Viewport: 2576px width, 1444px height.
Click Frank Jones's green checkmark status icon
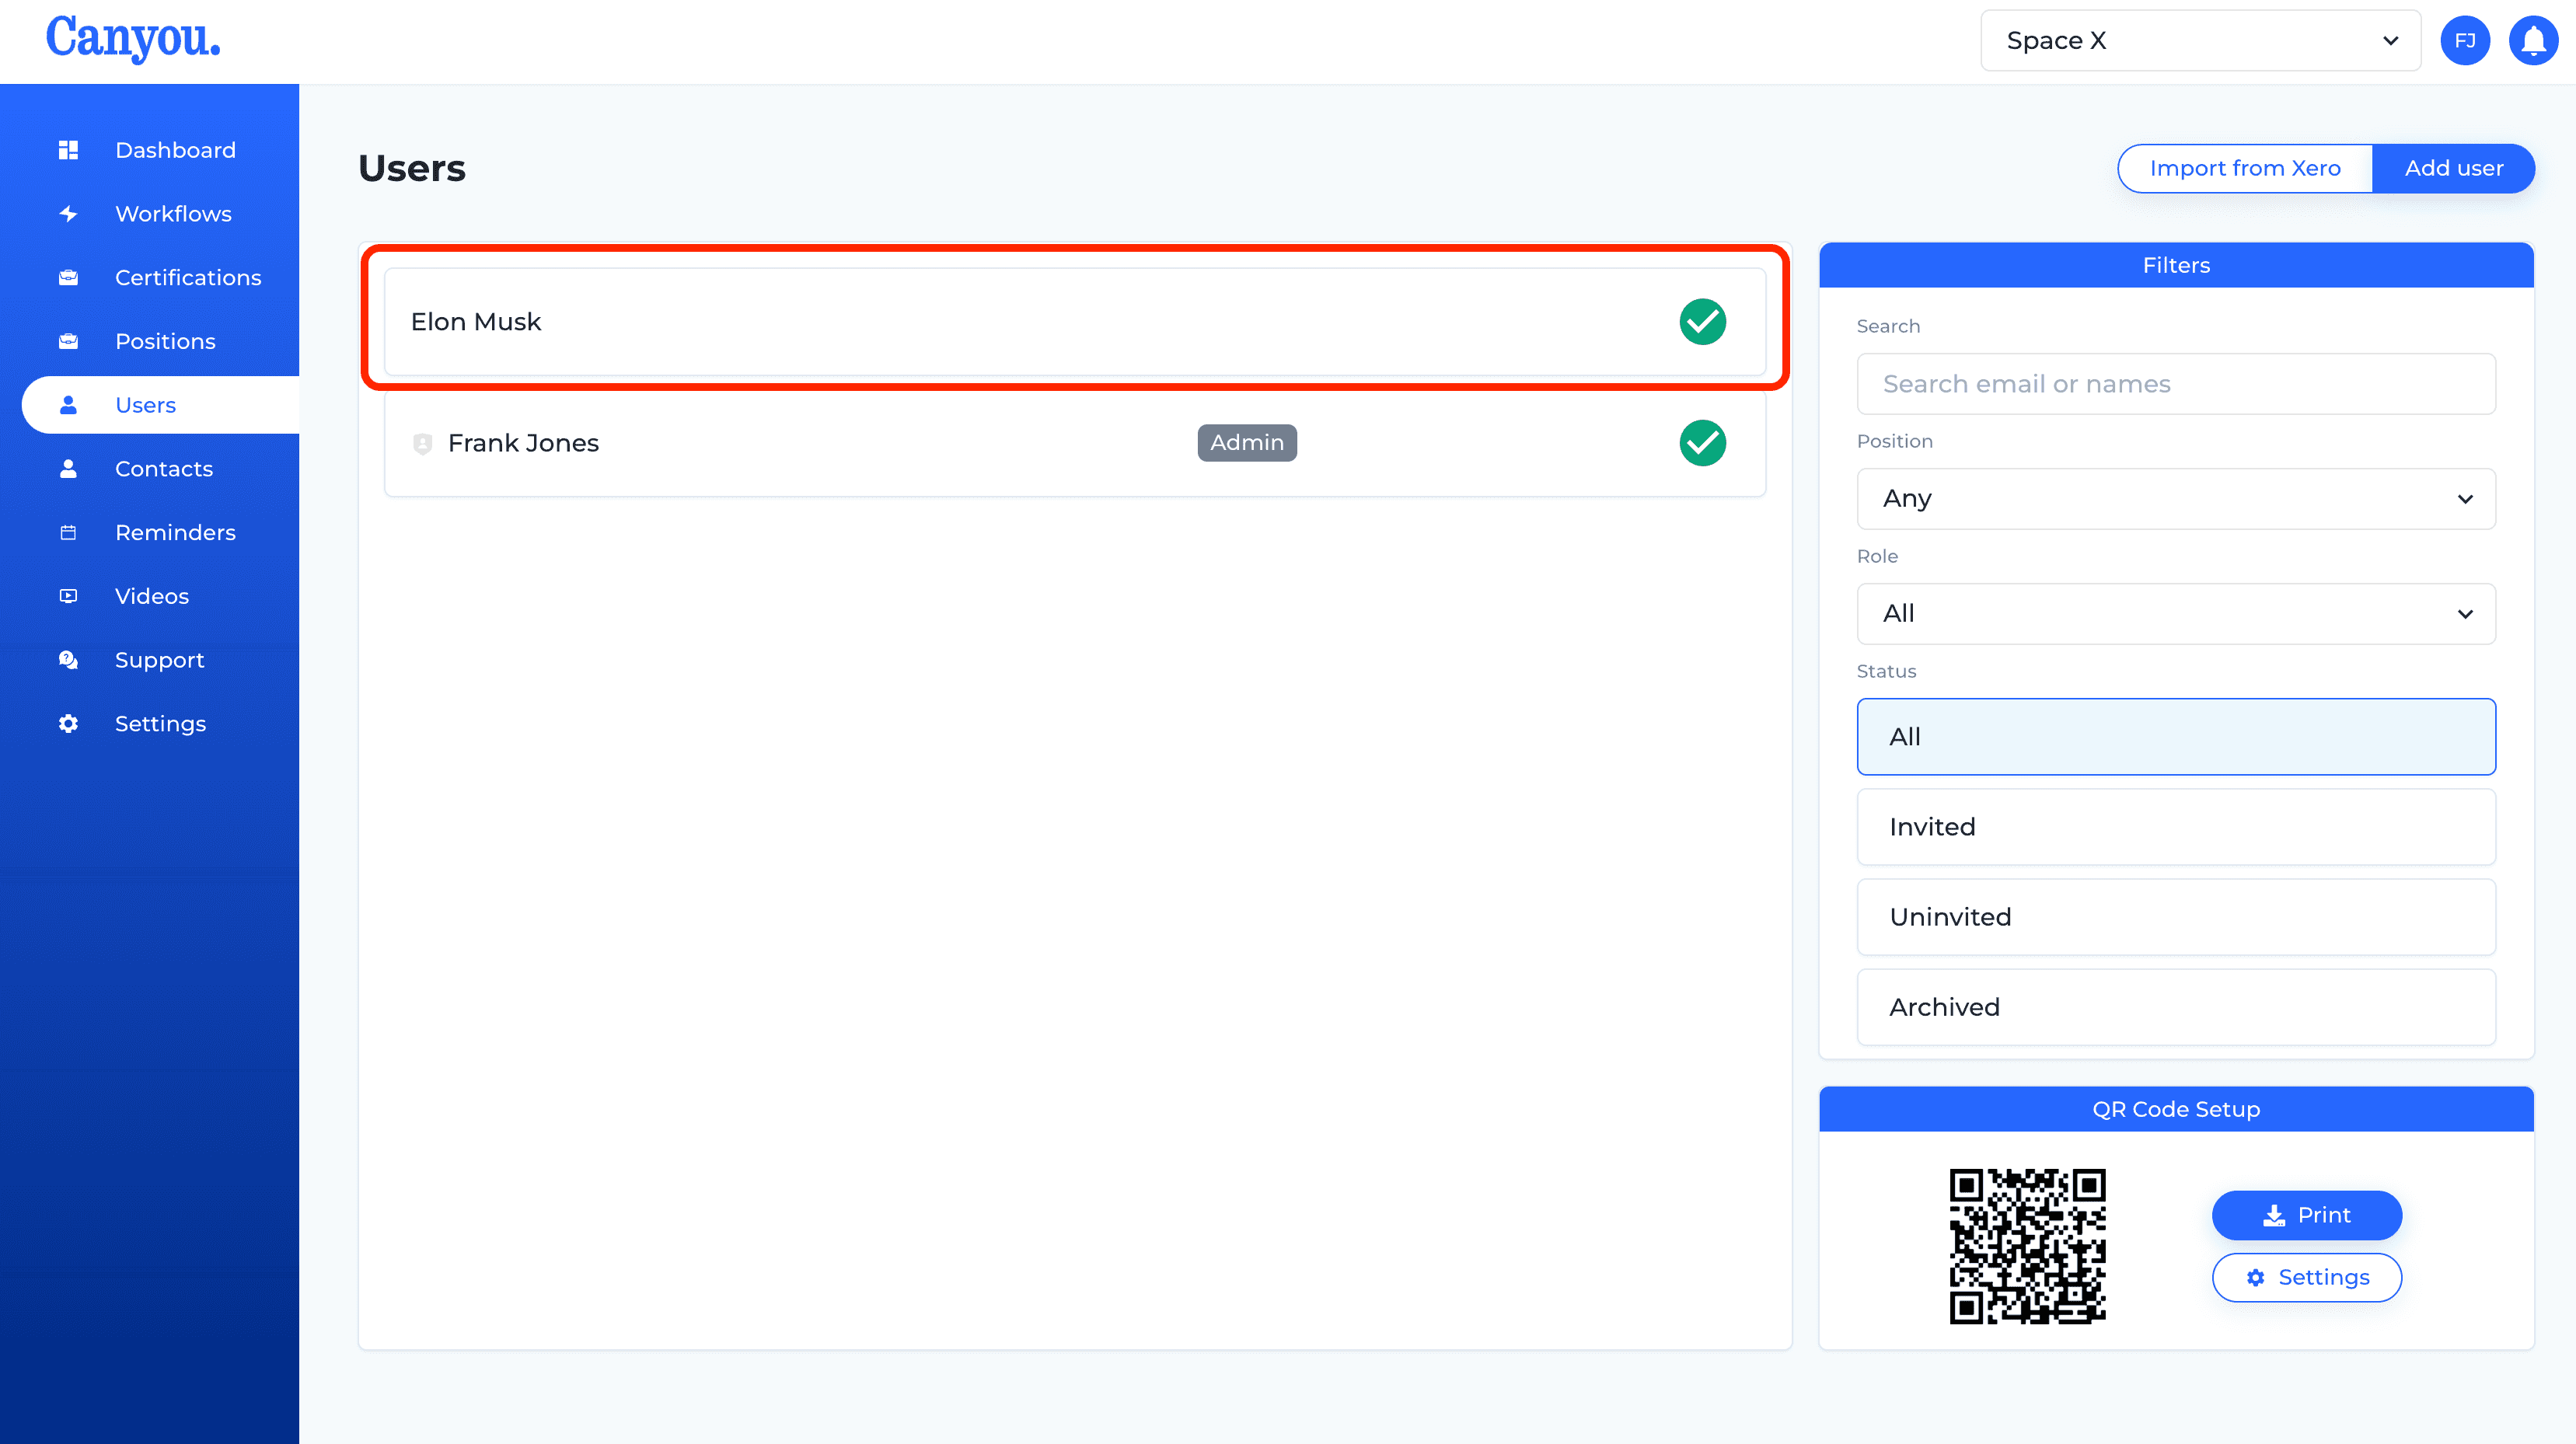click(x=1702, y=443)
